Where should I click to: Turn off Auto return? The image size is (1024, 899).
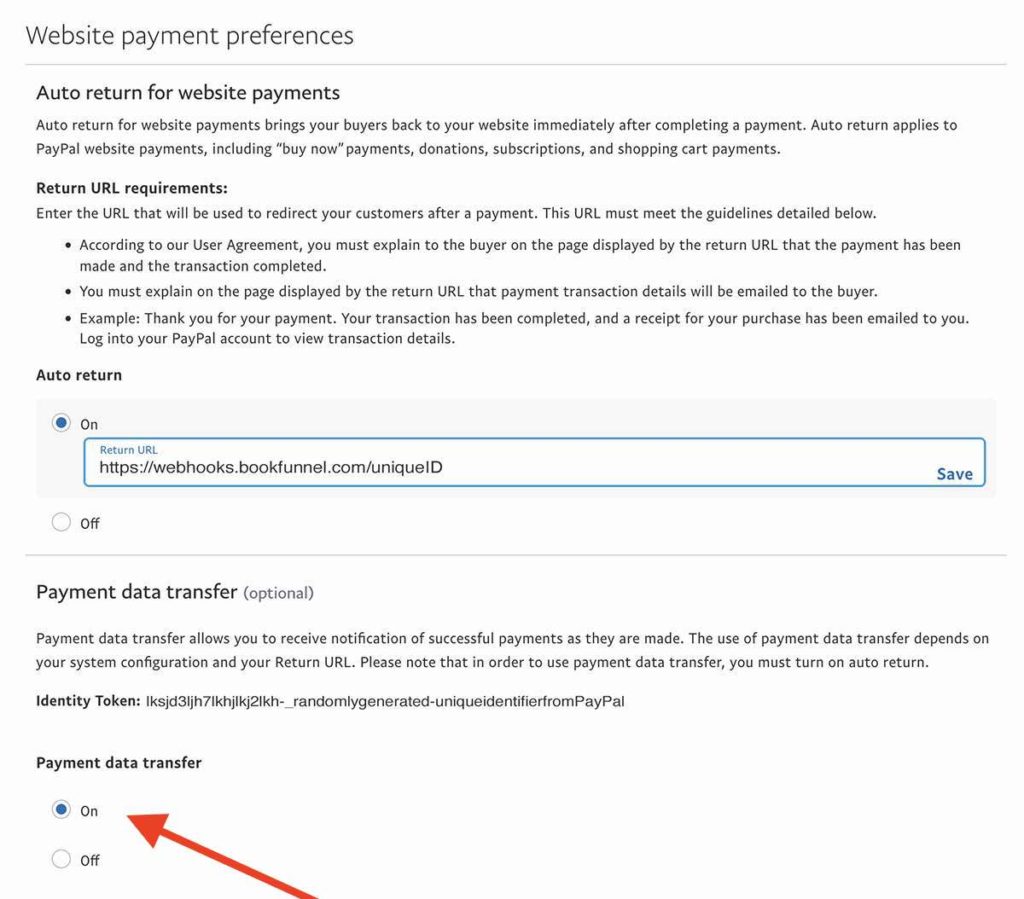click(x=61, y=522)
